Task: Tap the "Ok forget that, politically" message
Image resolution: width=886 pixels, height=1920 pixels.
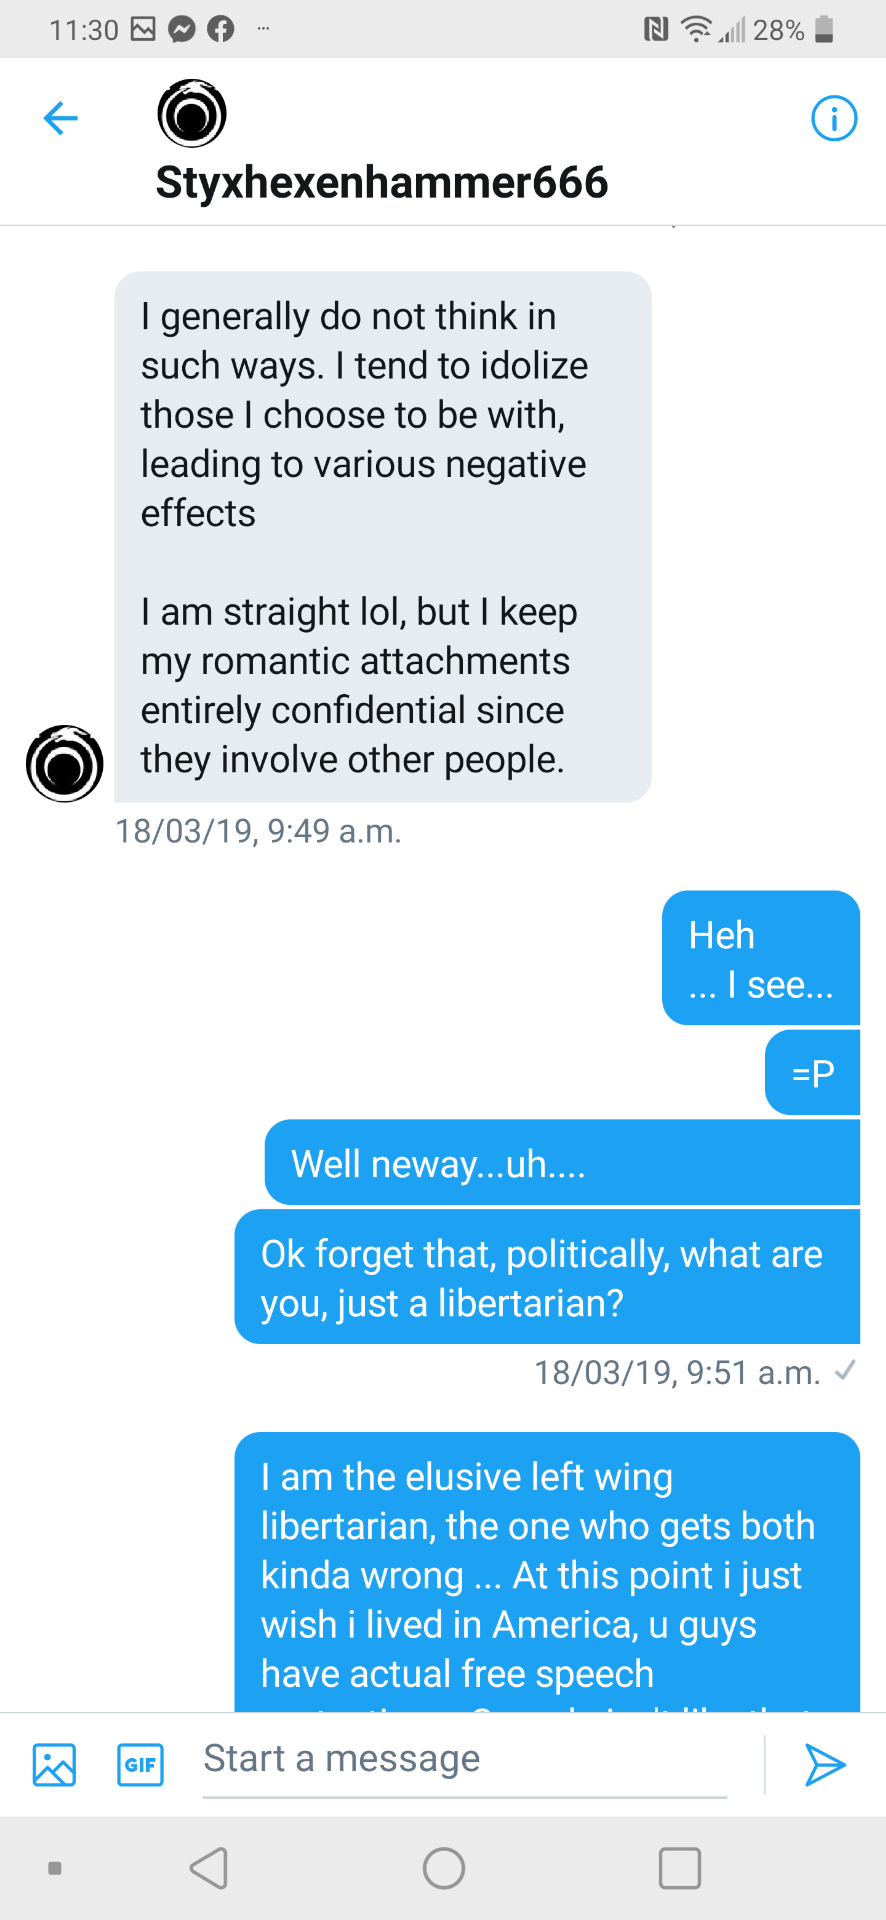Action: click(x=547, y=1277)
